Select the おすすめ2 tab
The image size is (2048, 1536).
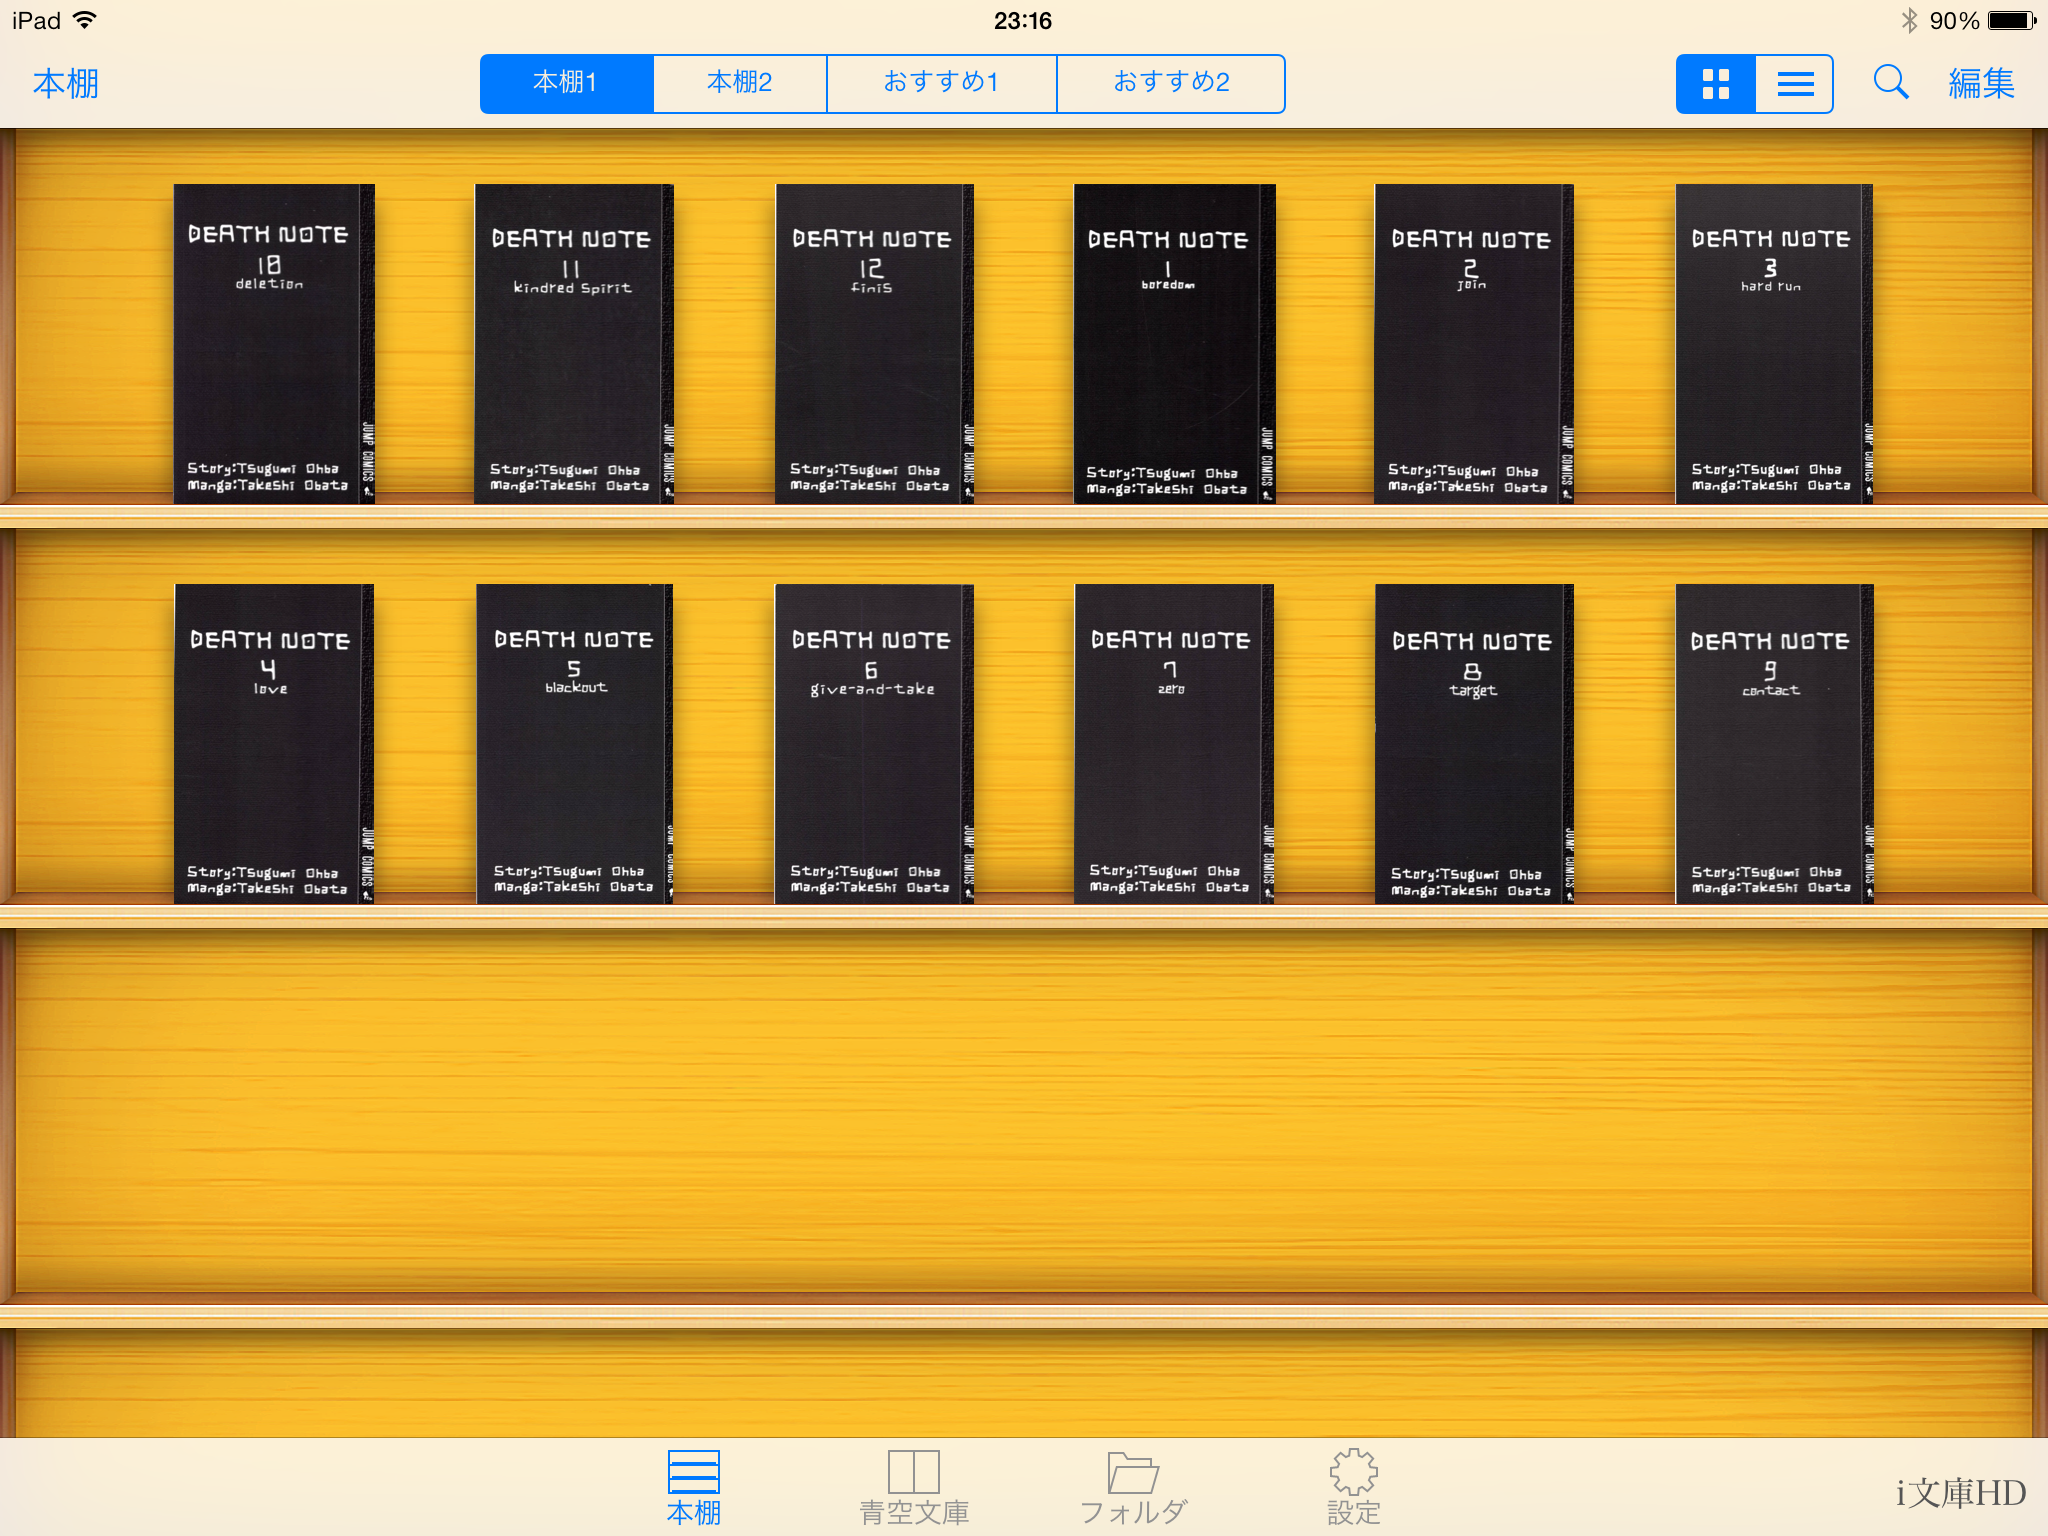[x=1171, y=84]
